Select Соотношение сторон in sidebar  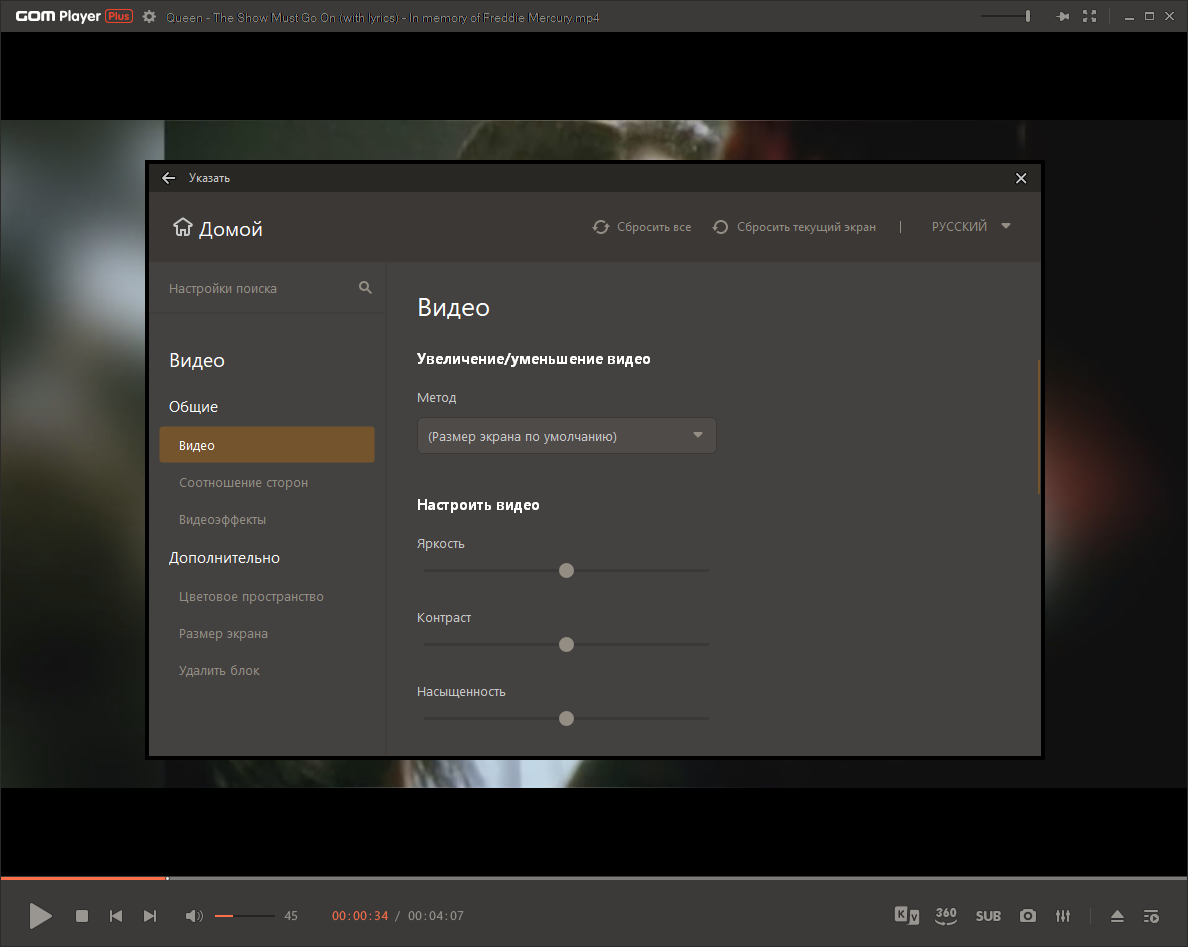coord(243,483)
